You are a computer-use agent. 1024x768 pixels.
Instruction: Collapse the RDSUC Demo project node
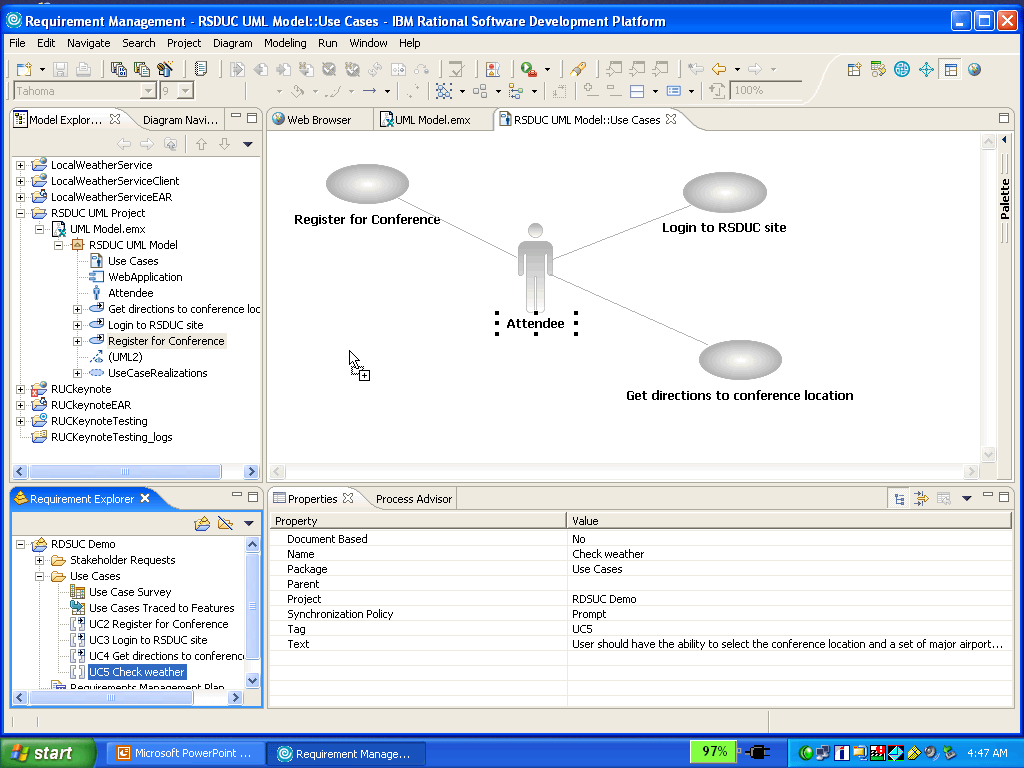point(20,544)
